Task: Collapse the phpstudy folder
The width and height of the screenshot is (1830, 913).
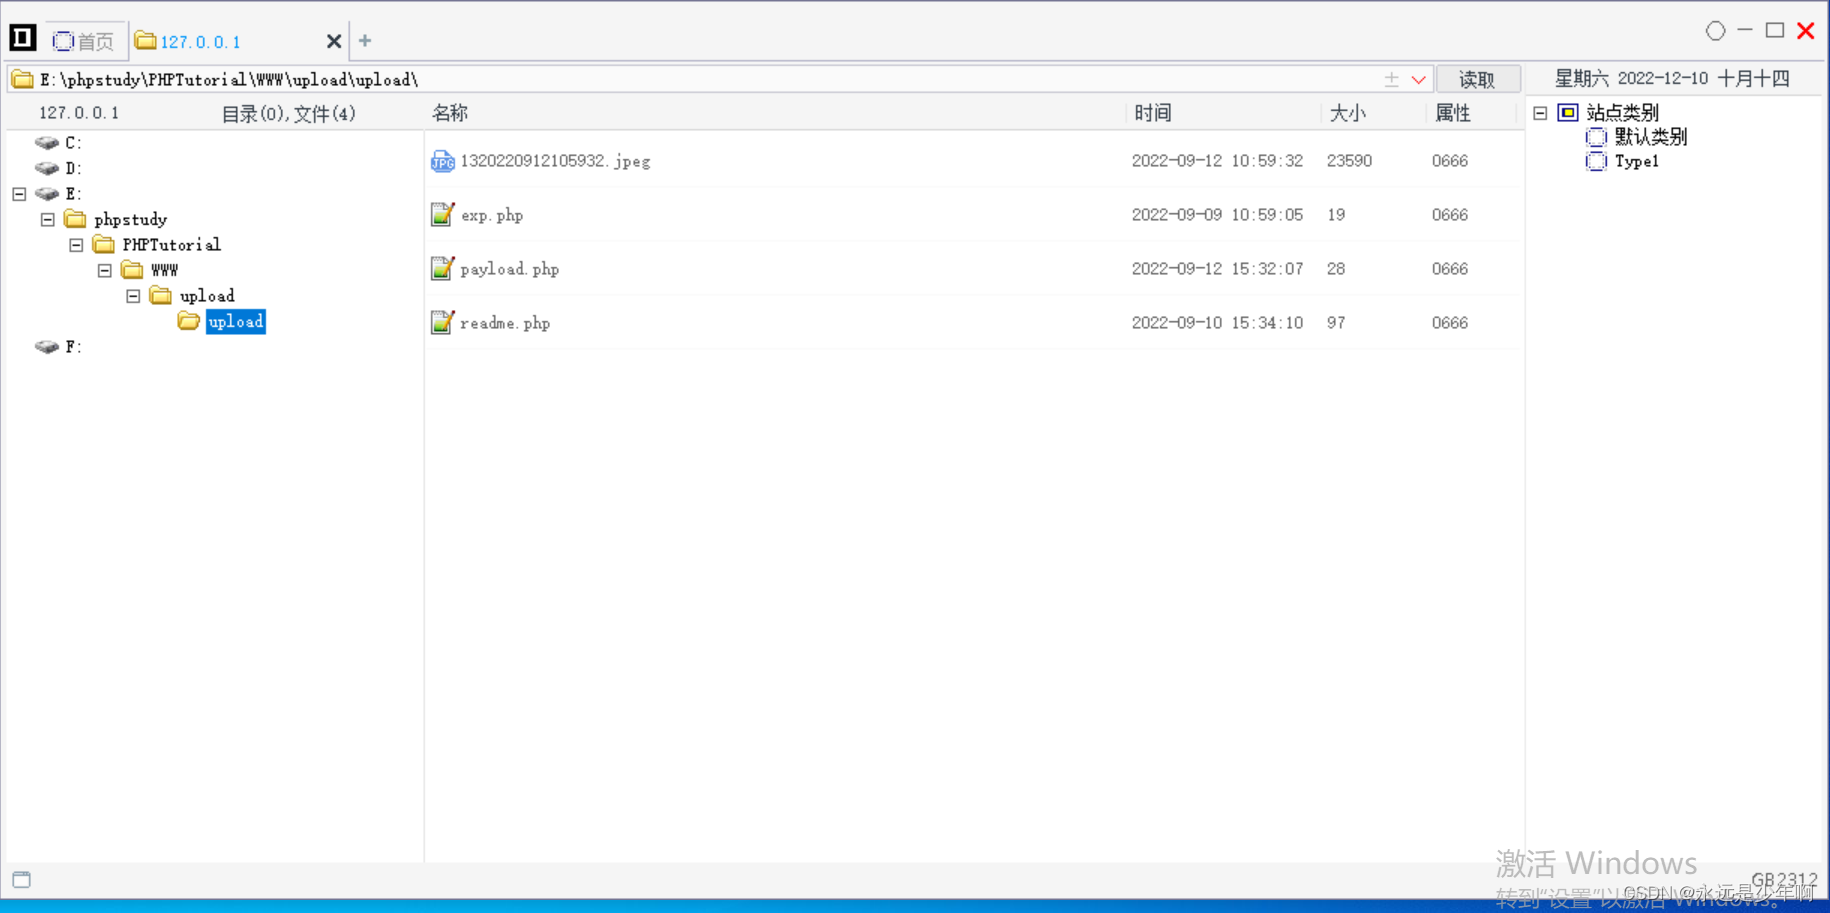Action: (x=47, y=219)
